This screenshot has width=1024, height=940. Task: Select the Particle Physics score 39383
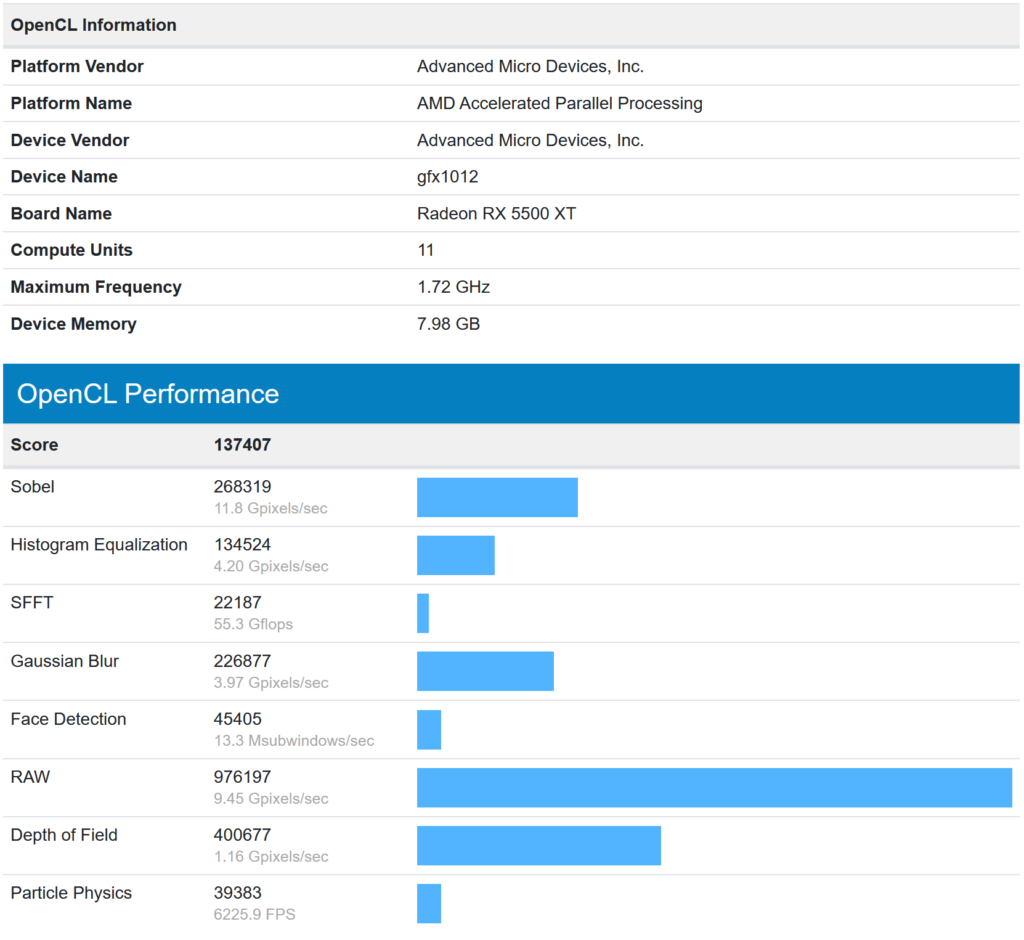click(238, 893)
